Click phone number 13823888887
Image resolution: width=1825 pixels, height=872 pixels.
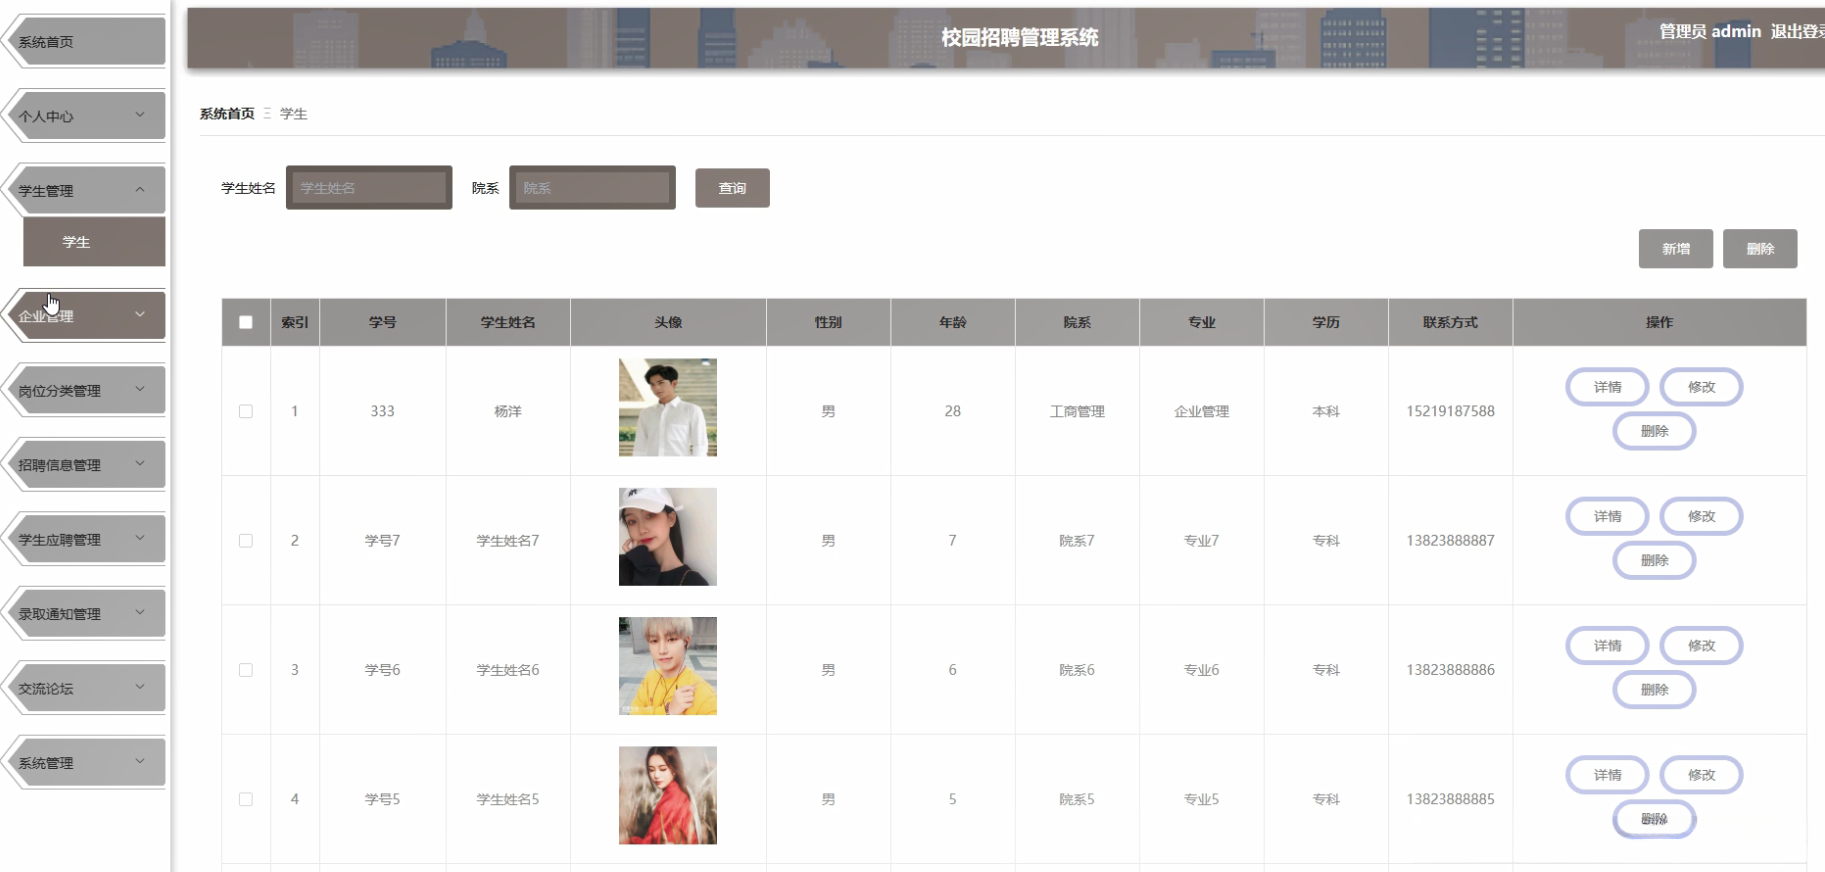(x=1451, y=540)
